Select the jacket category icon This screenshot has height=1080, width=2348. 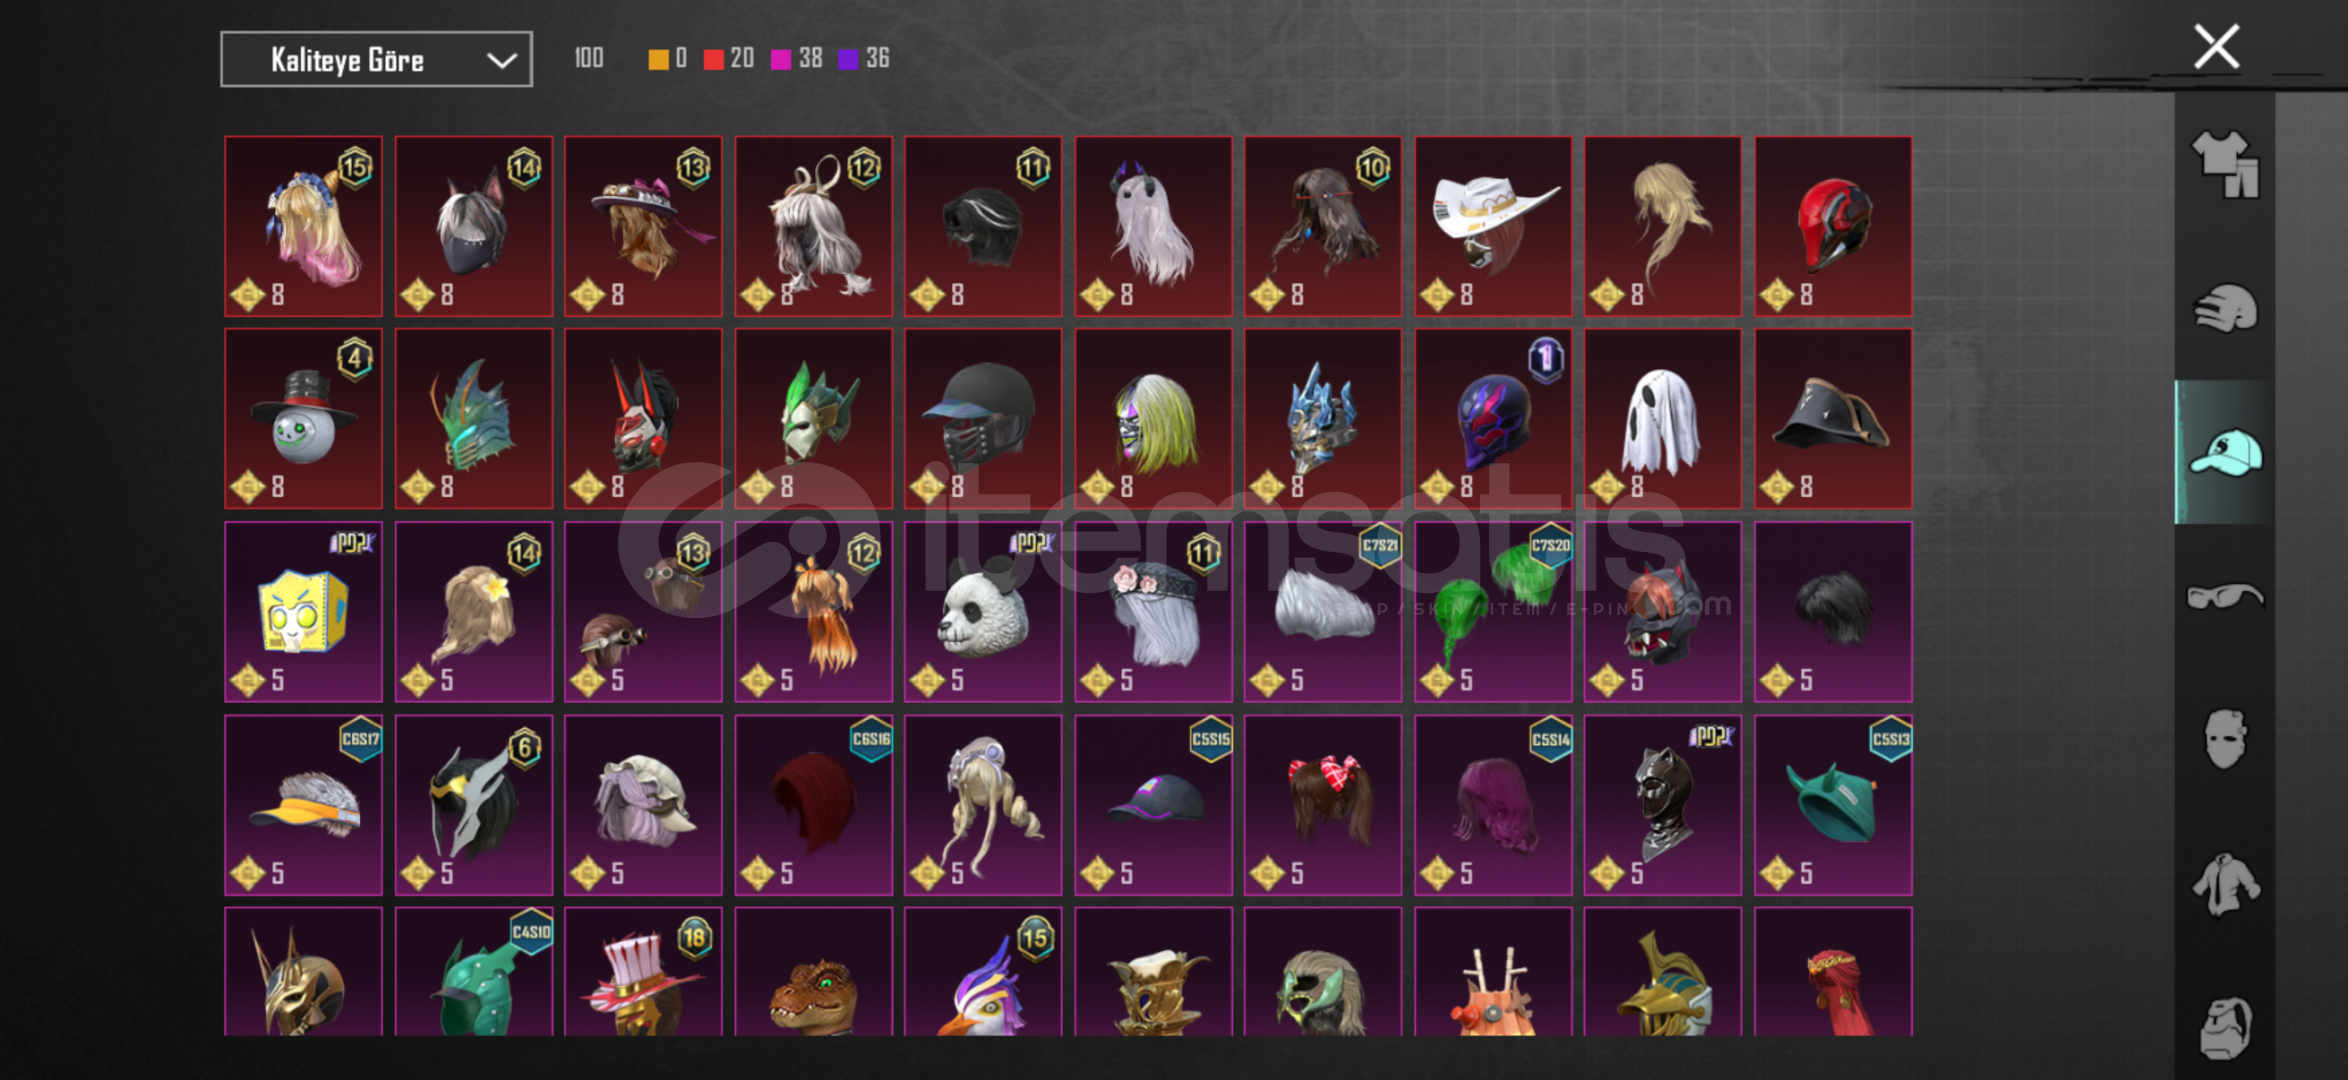click(x=2225, y=884)
